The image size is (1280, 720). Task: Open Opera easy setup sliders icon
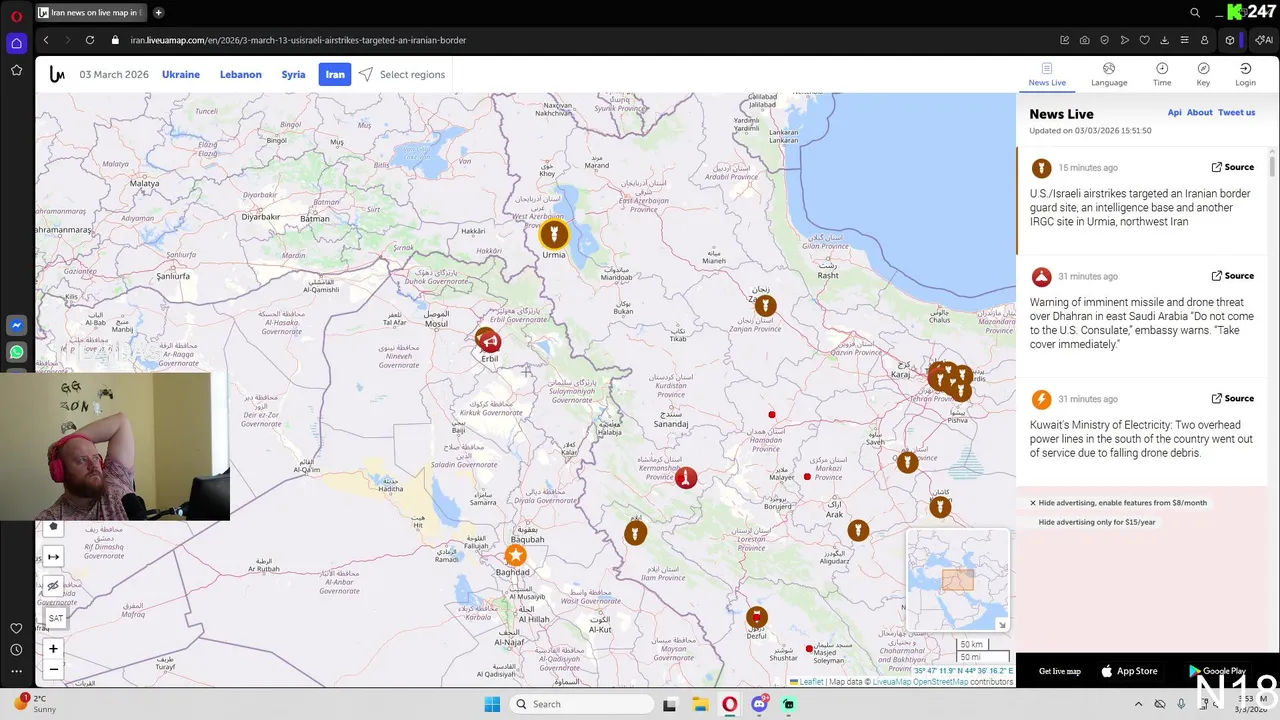pyautogui.click(x=1185, y=40)
